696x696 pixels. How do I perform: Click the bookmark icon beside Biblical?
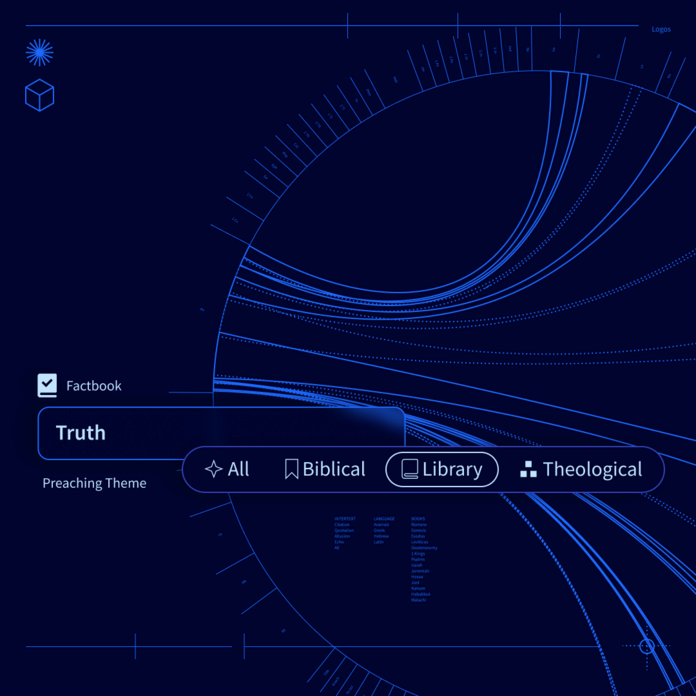(x=291, y=469)
